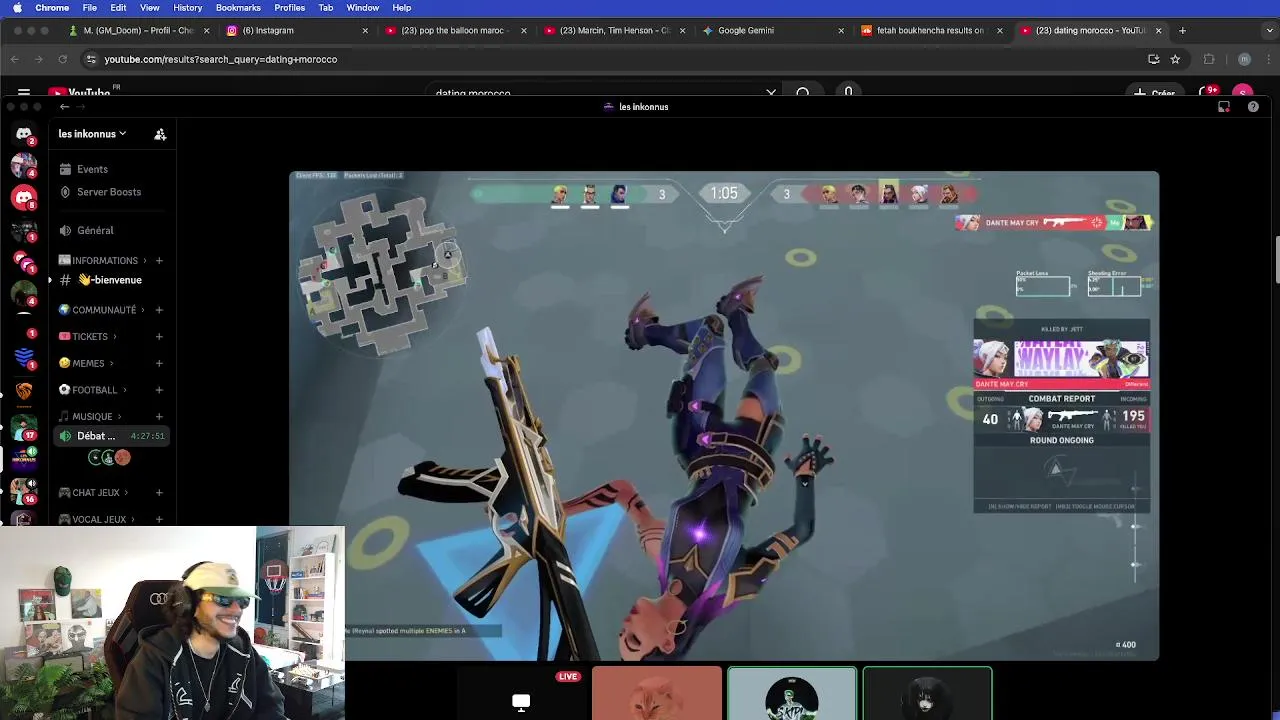Image resolution: width=1280 pixels, height=720 pixels.
Task: Open Chrome profile avatar button
Action: (1244, 60)
